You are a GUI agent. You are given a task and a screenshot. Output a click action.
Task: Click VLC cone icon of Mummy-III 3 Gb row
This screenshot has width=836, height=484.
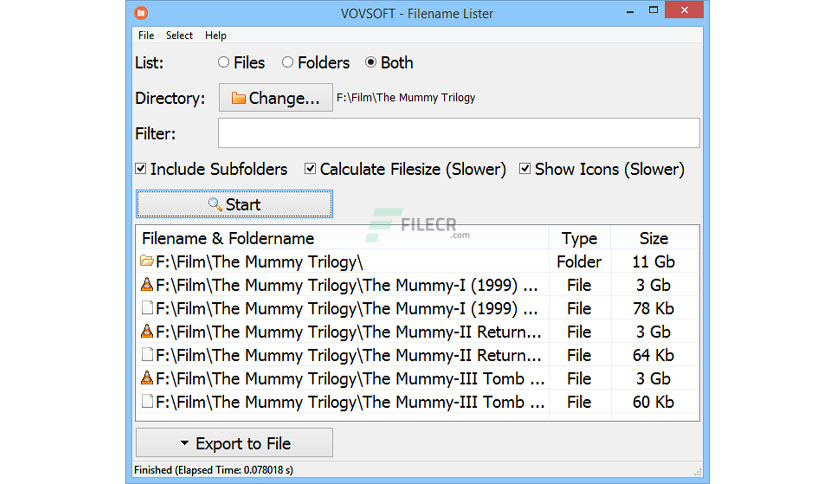147,378
